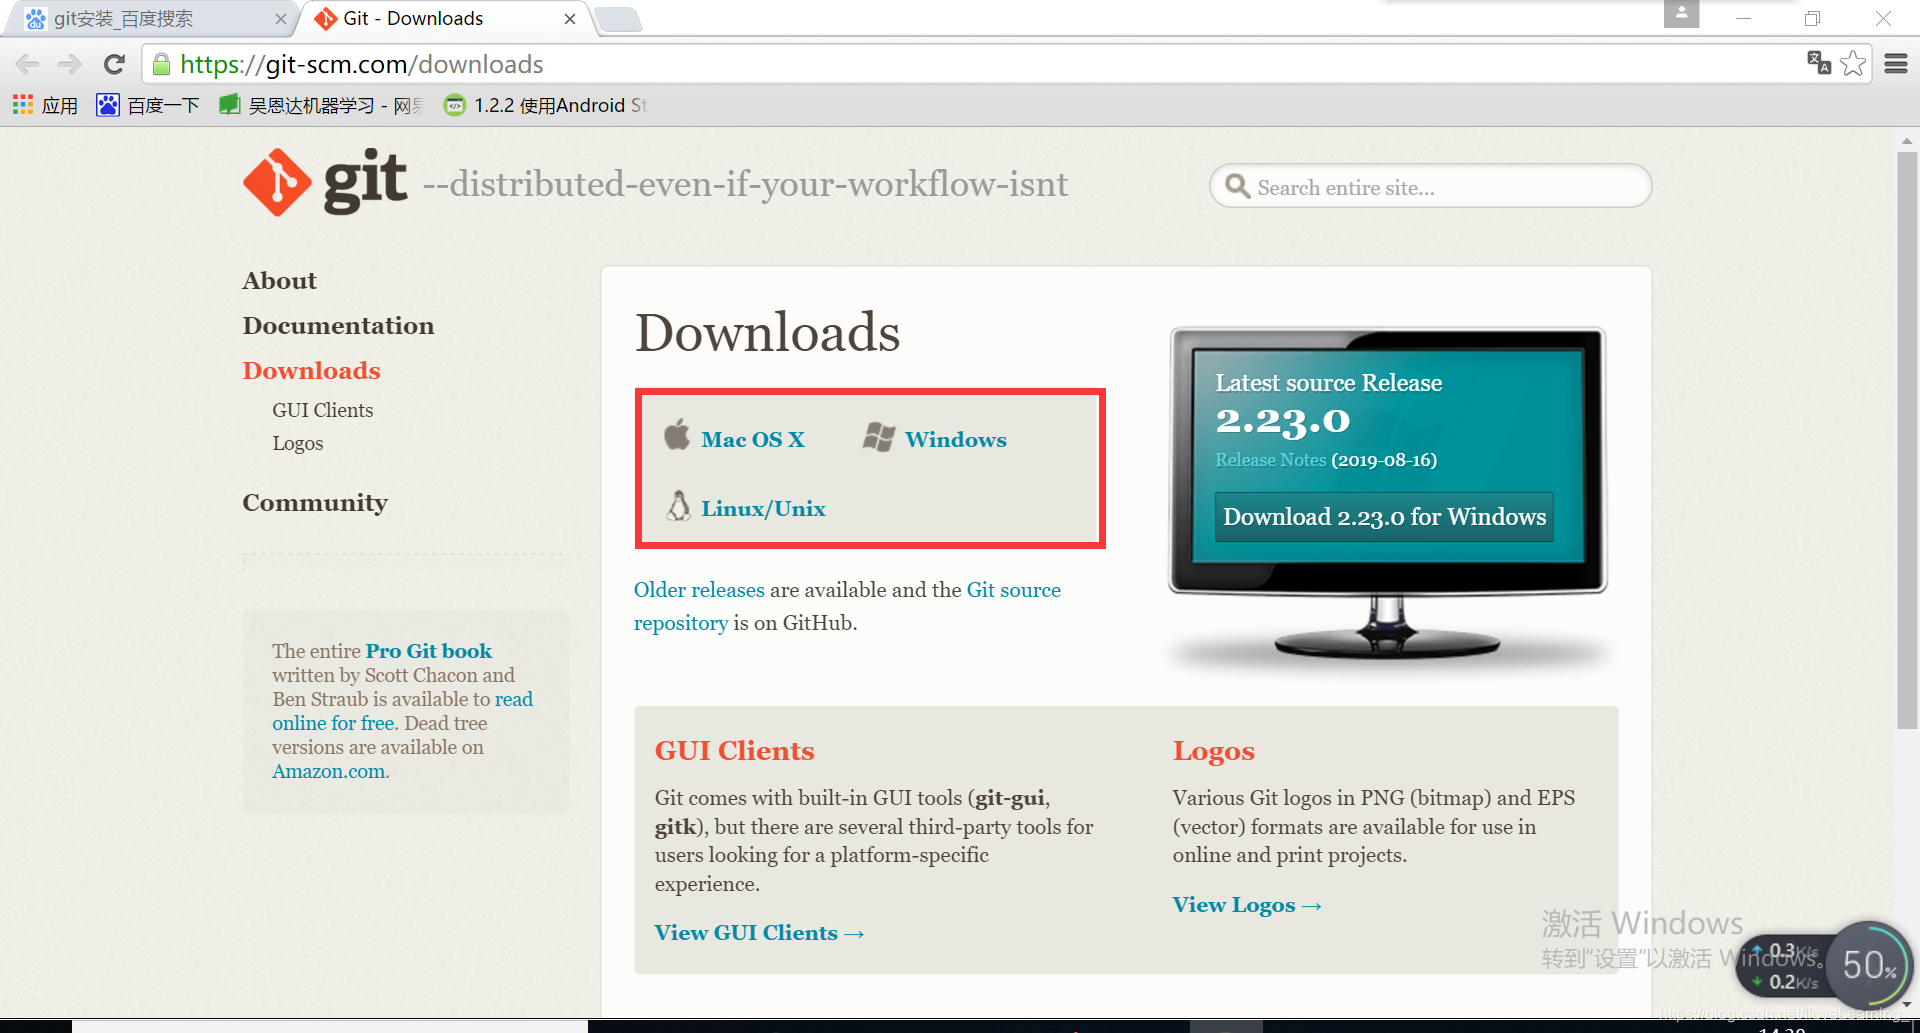Click the Windows download link
1920x1033 pixels.
(x=956, y=440)
